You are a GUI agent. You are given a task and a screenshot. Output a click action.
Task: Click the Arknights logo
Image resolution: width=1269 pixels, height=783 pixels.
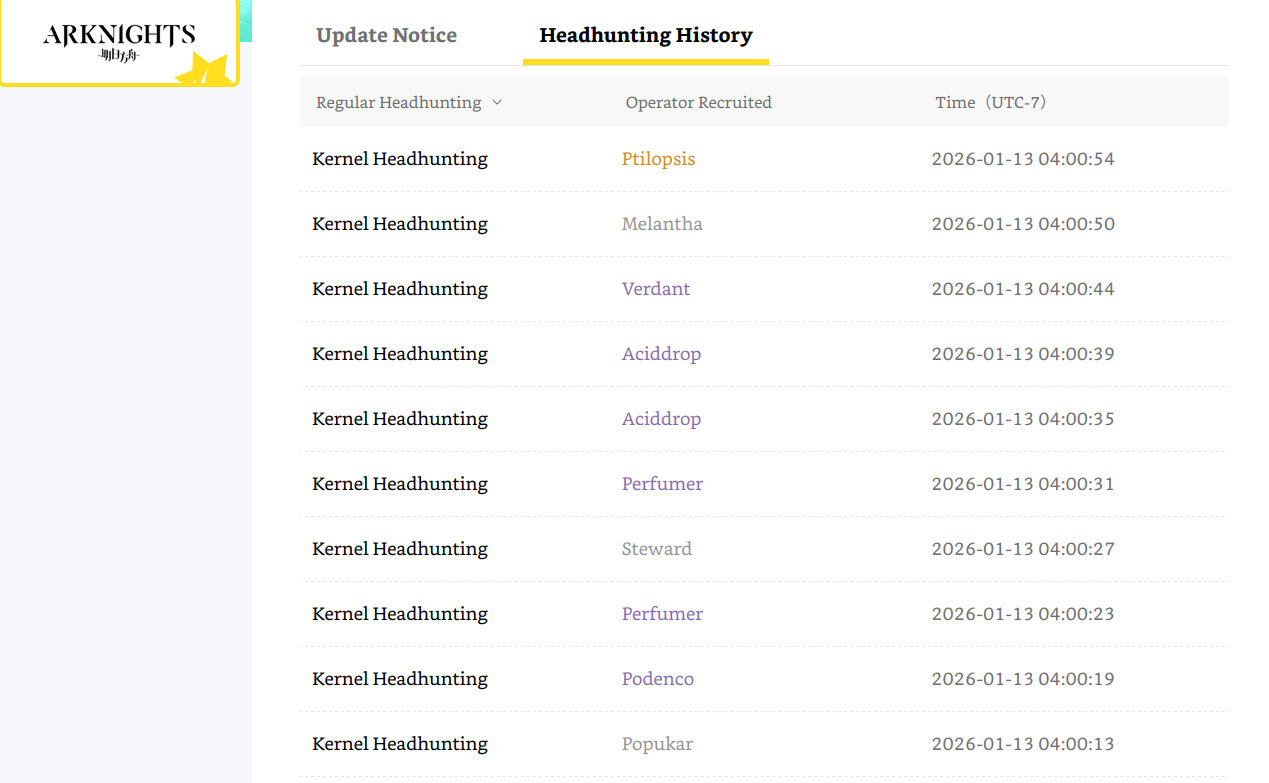119,42
